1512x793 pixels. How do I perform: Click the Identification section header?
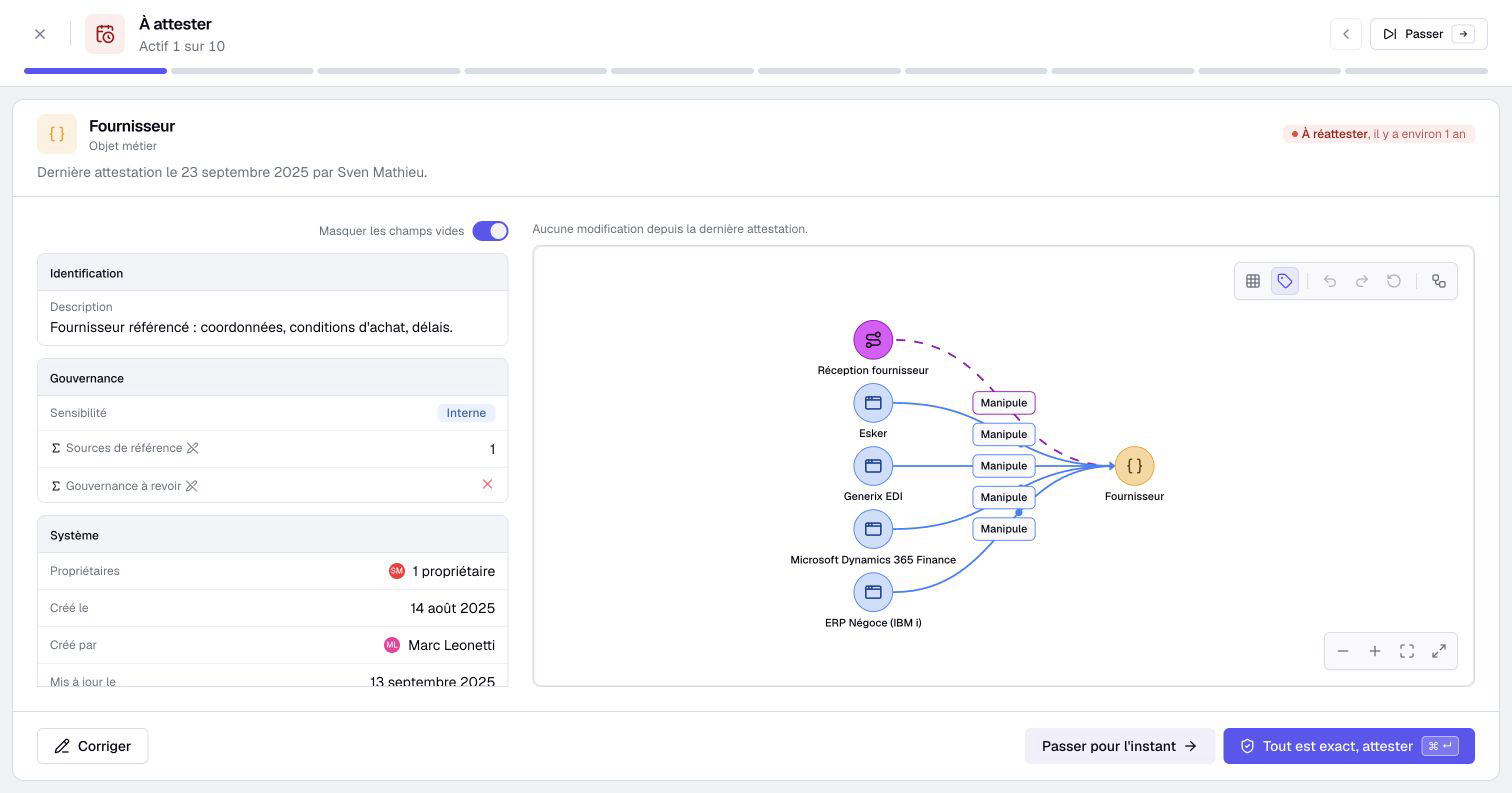tap(272, 273)
